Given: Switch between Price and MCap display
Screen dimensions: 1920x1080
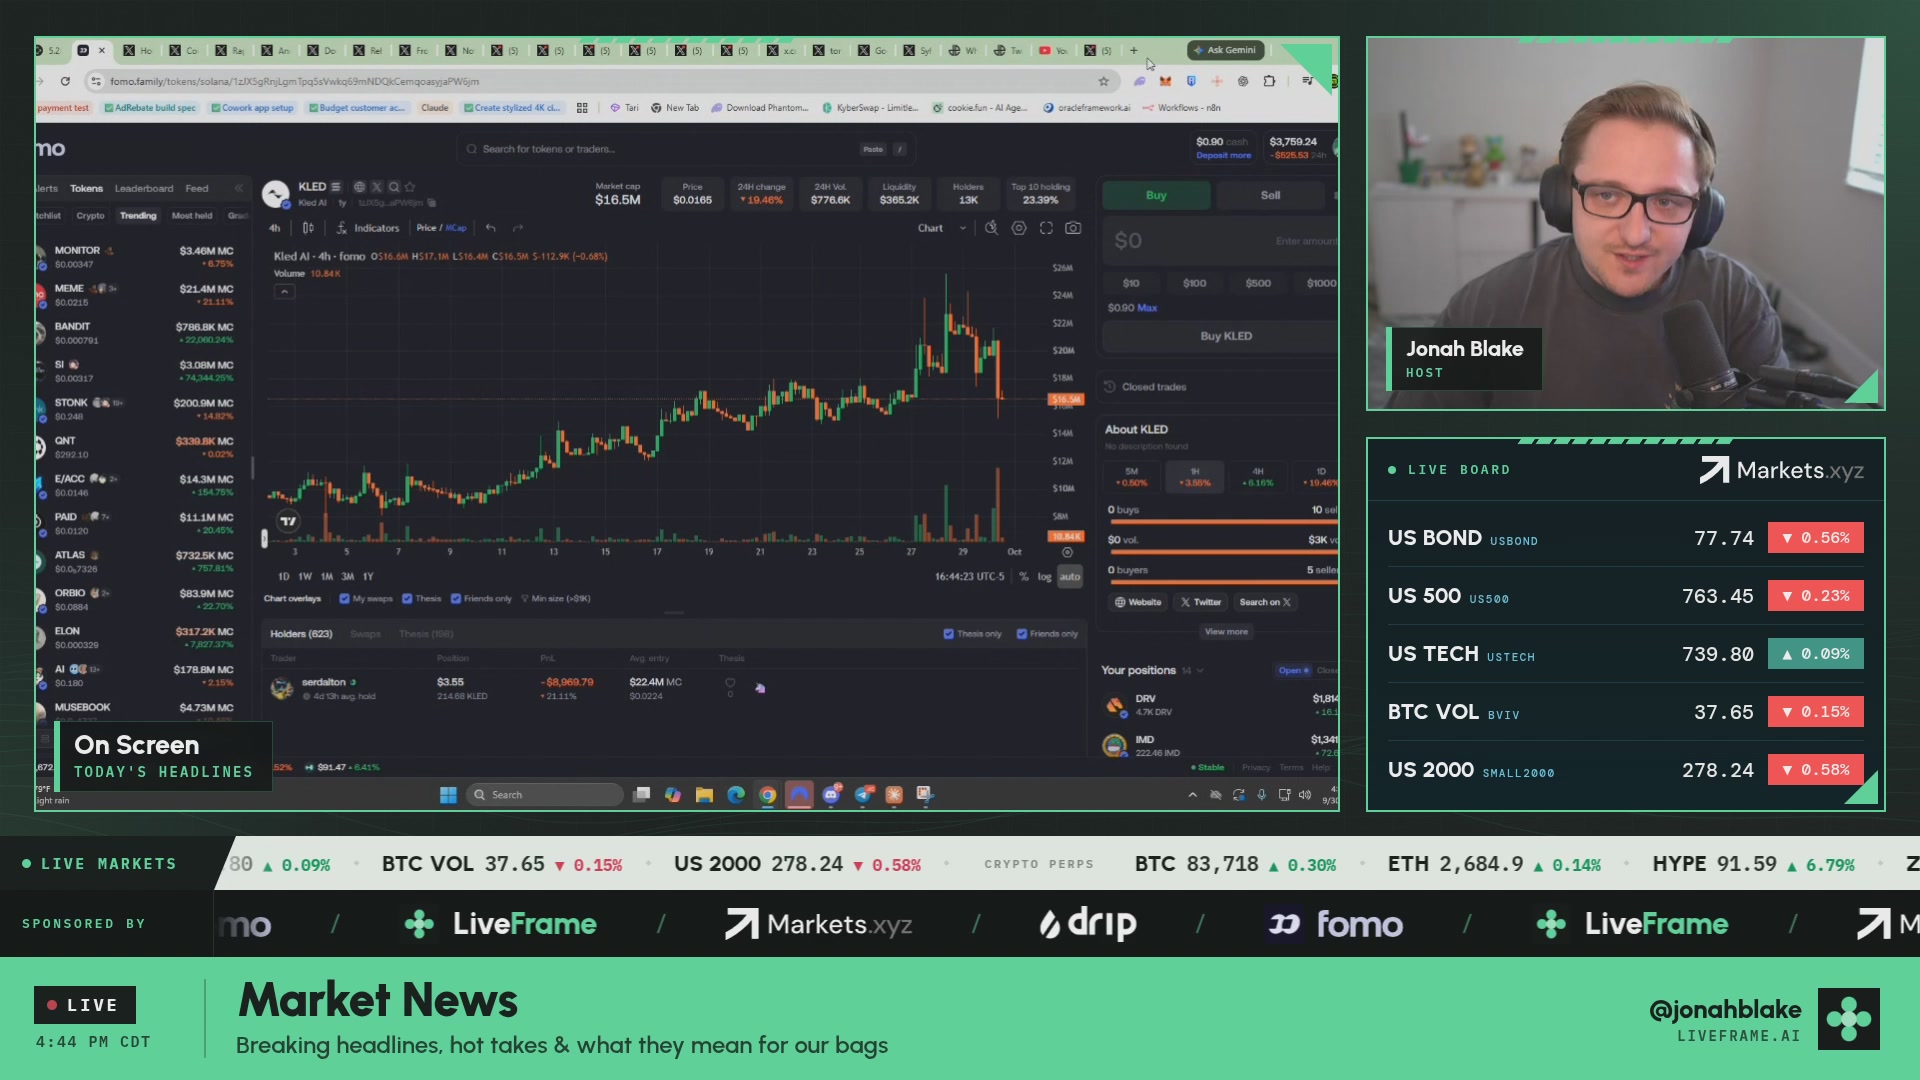Looking at the screenshot, I should tap(441, 228).
